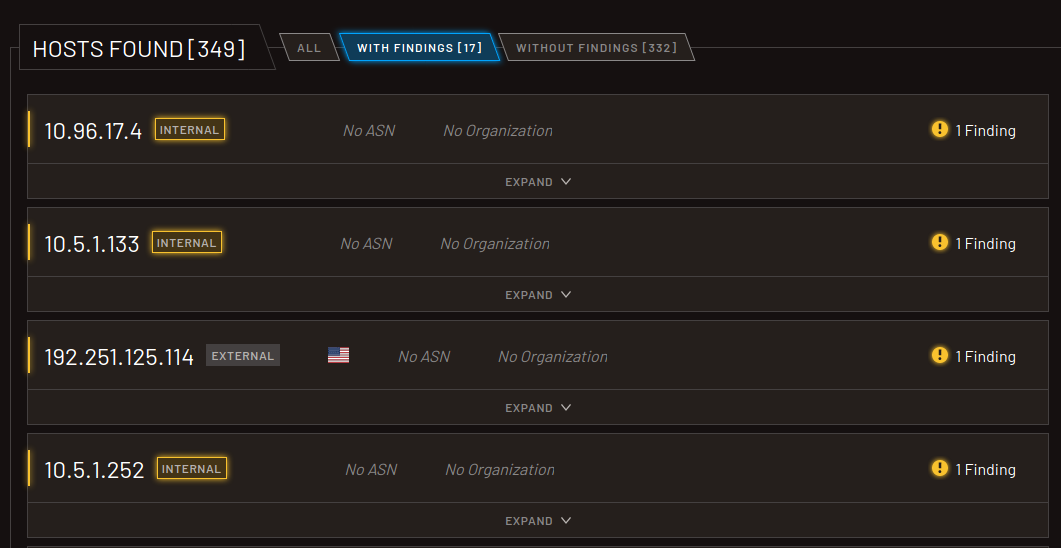This screenshot has height=548, width=1061.
Task: Click the IP address 10.96.17.4
Action: 93,131
